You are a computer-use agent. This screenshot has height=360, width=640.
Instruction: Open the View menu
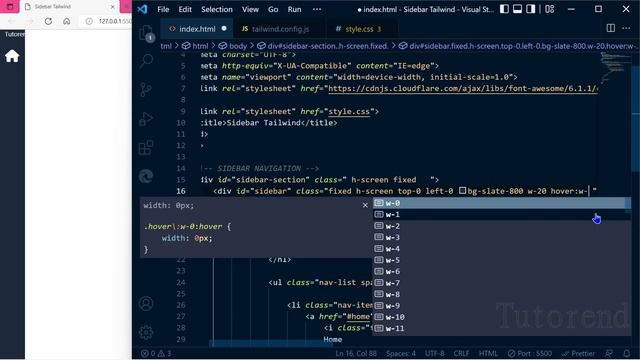point(250,9)
